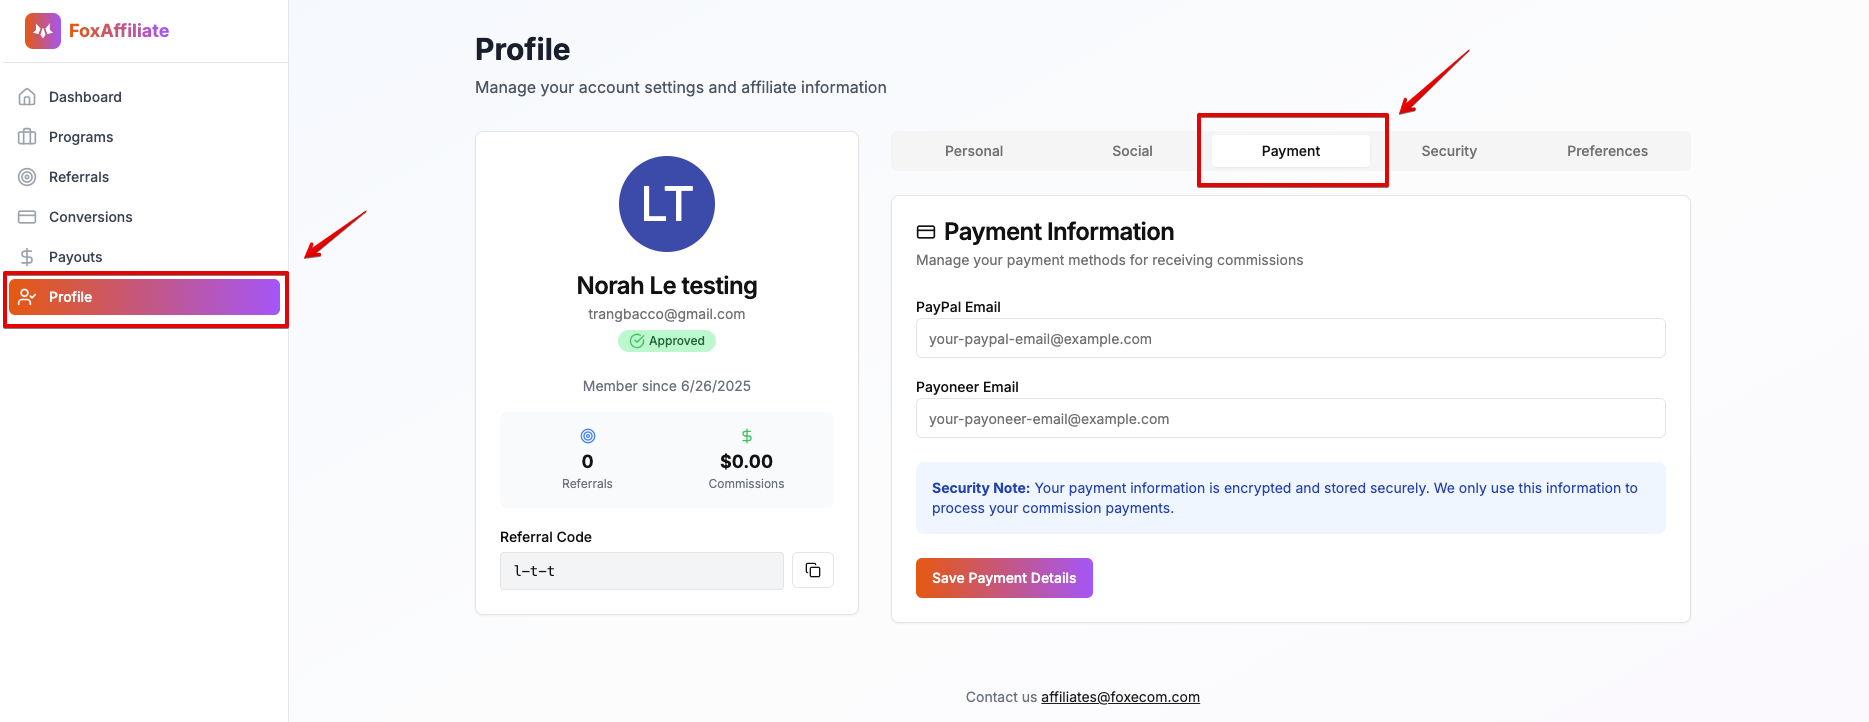The width and height of the screenshot is (1869, 722).
Task: Click Member since 6/26/2025 text
Action: pos(667,386)
